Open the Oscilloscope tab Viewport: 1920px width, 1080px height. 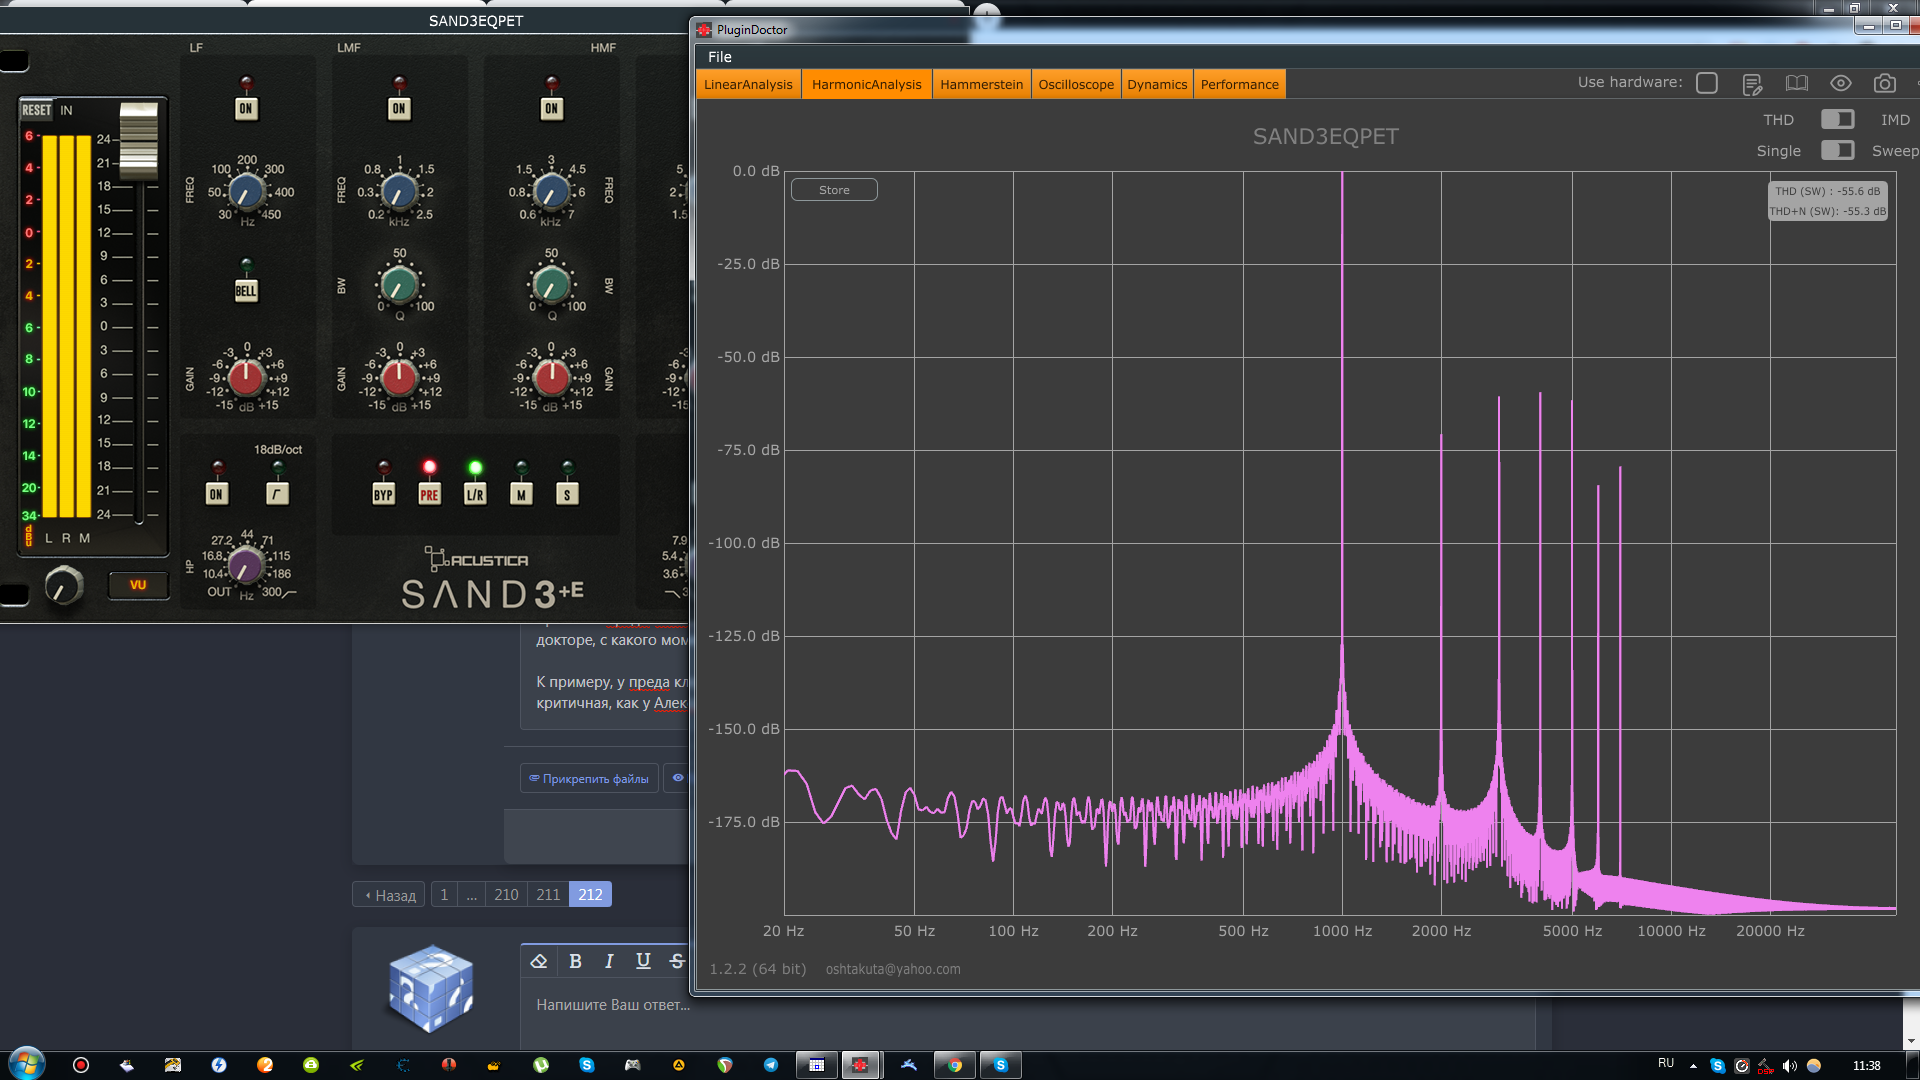click(x=1076, y=84)
